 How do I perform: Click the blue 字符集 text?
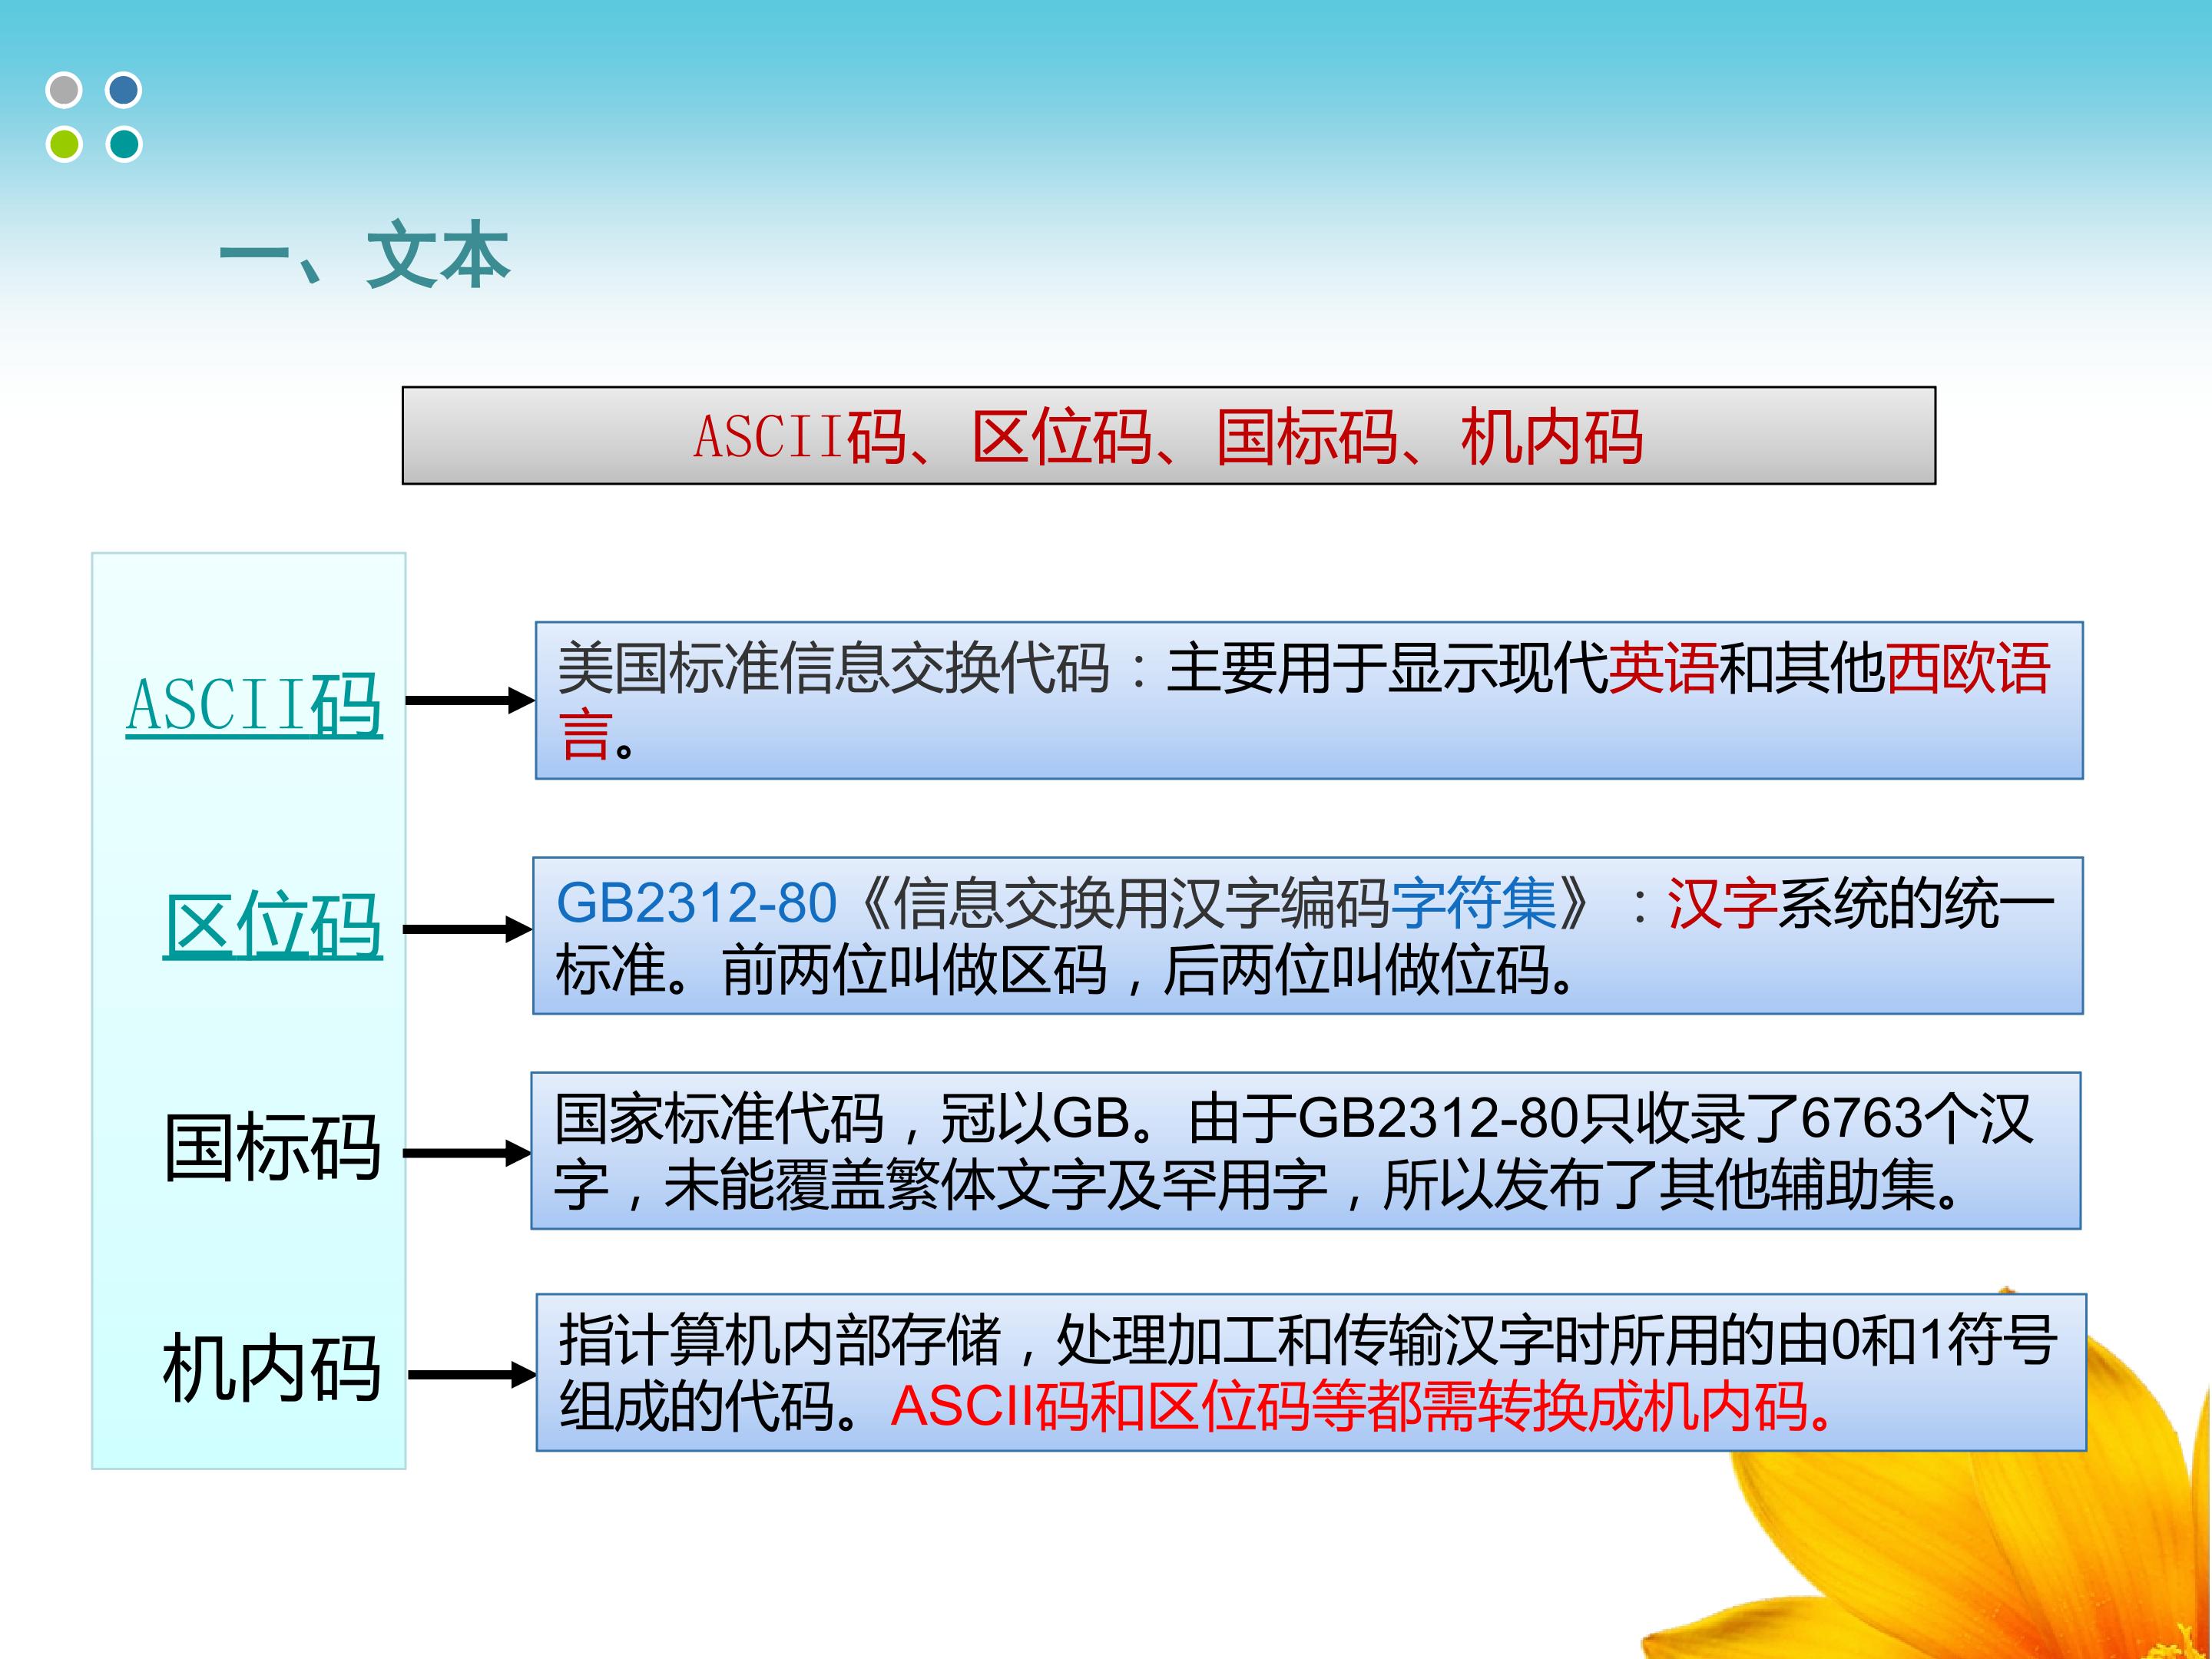coord(1474,903)
